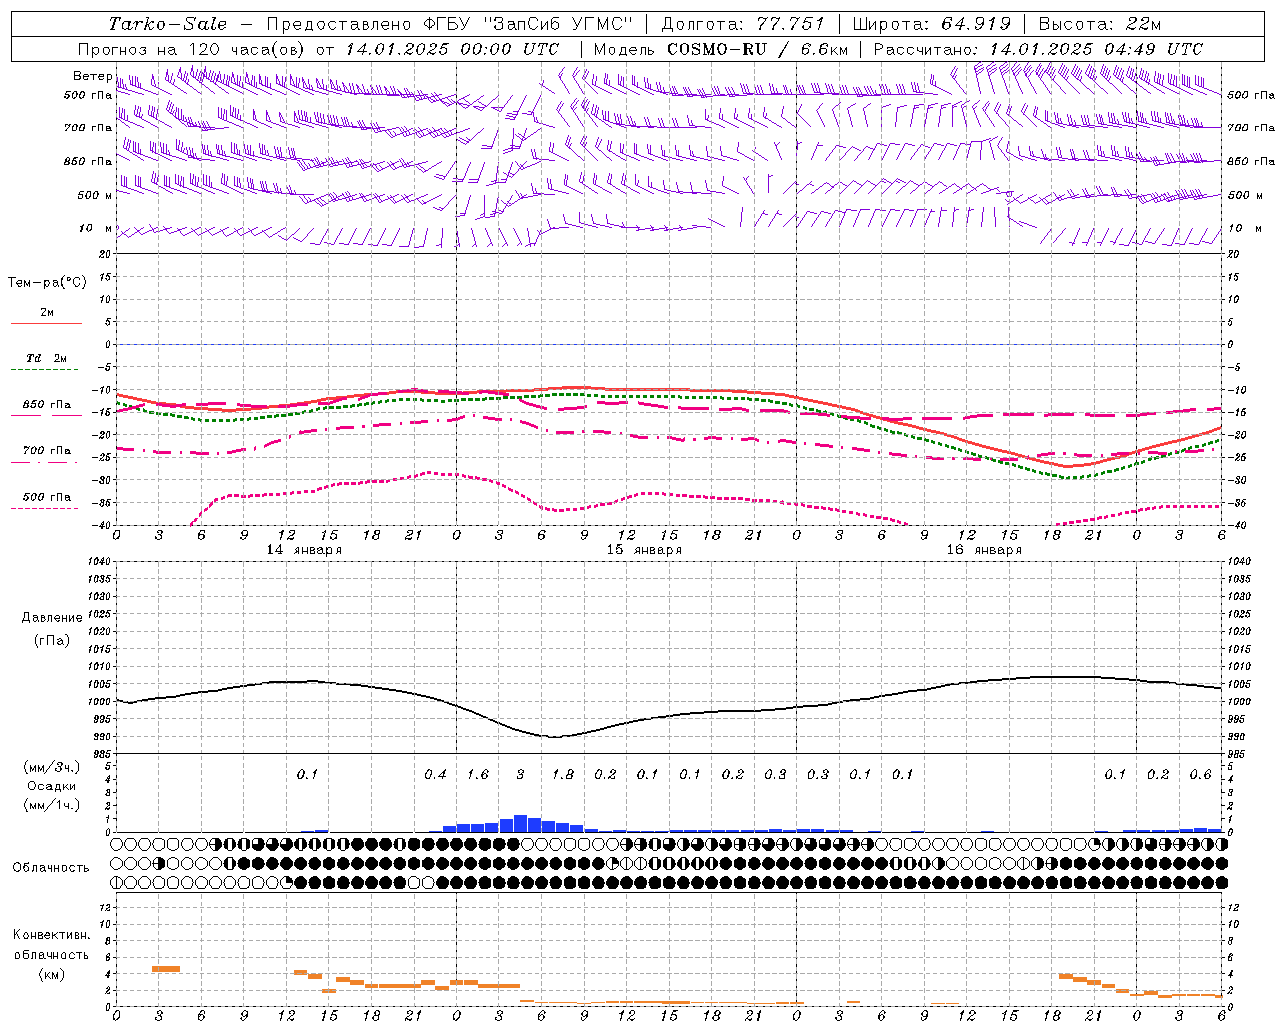Image resolution: width=1280 pixels, height=1024 pixels.
Task: Click the 2м temperature legend entry
Action: 47,313
